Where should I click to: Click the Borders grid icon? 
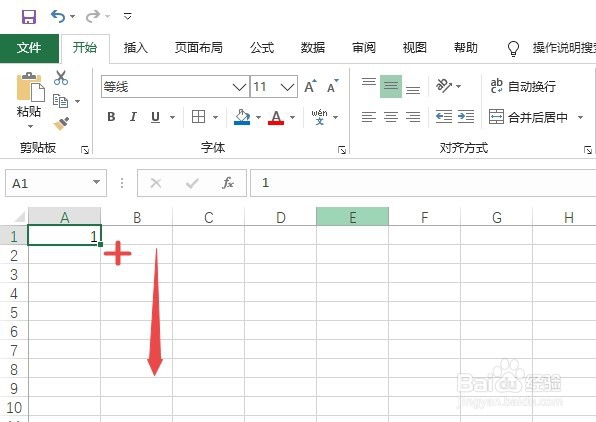click(198, 117)
